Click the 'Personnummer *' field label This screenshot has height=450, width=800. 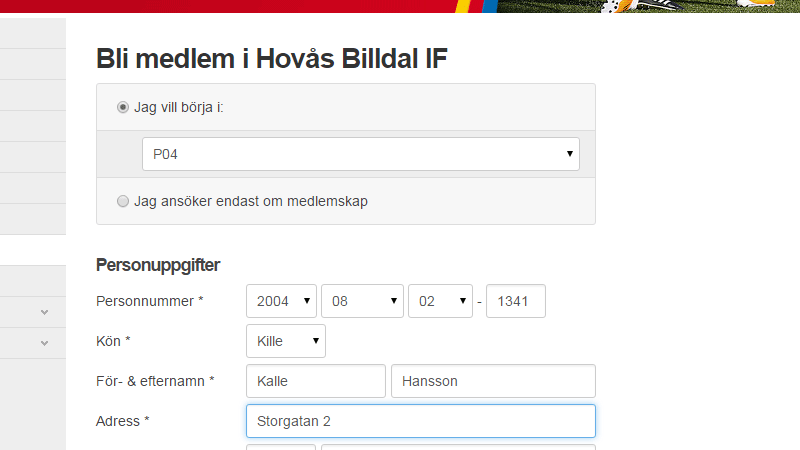(x=149, y=301)
